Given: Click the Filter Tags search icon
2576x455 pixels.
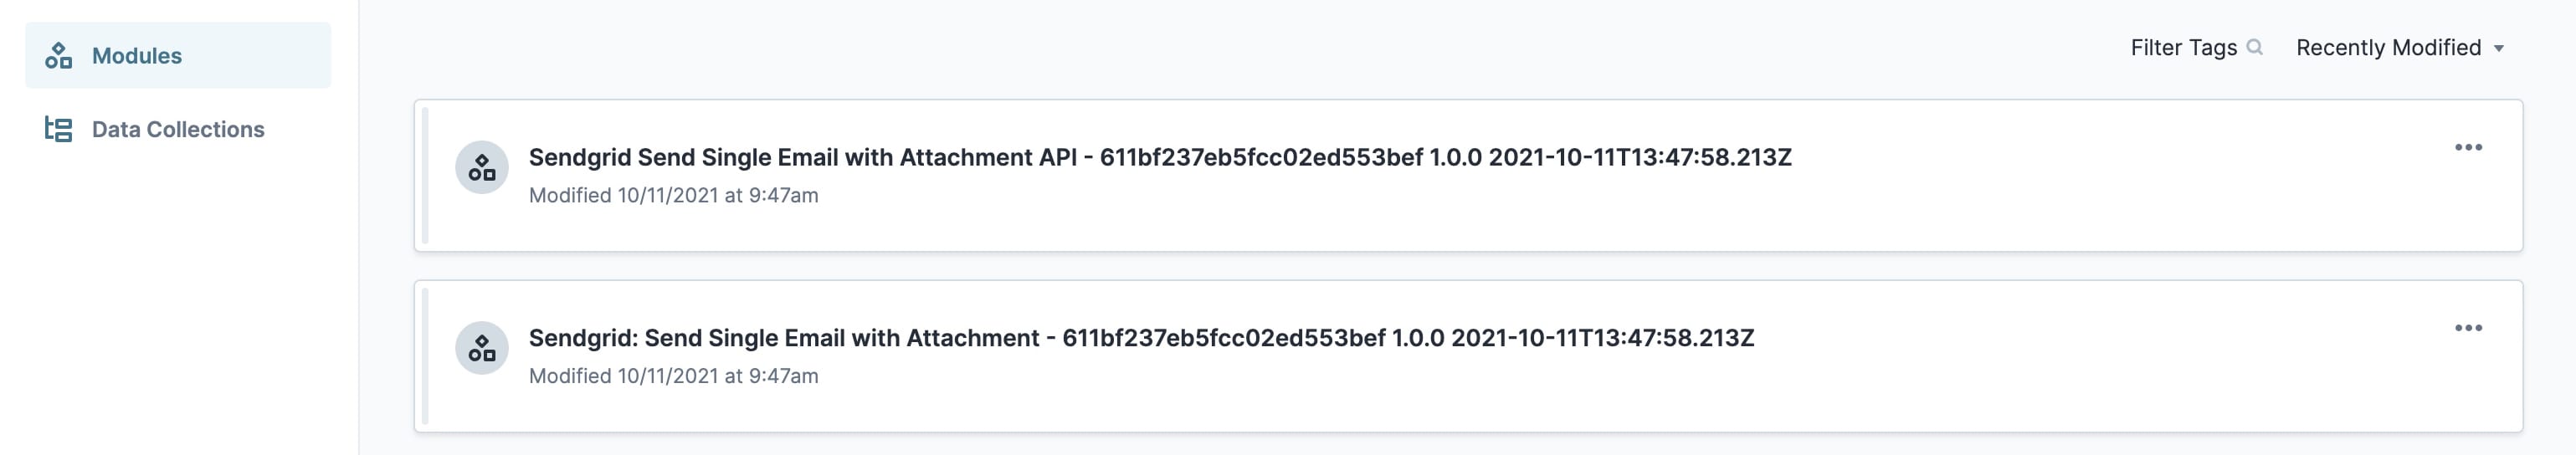Looking at the screenshot, I should pyautogui.click(x=2254, y=47).
